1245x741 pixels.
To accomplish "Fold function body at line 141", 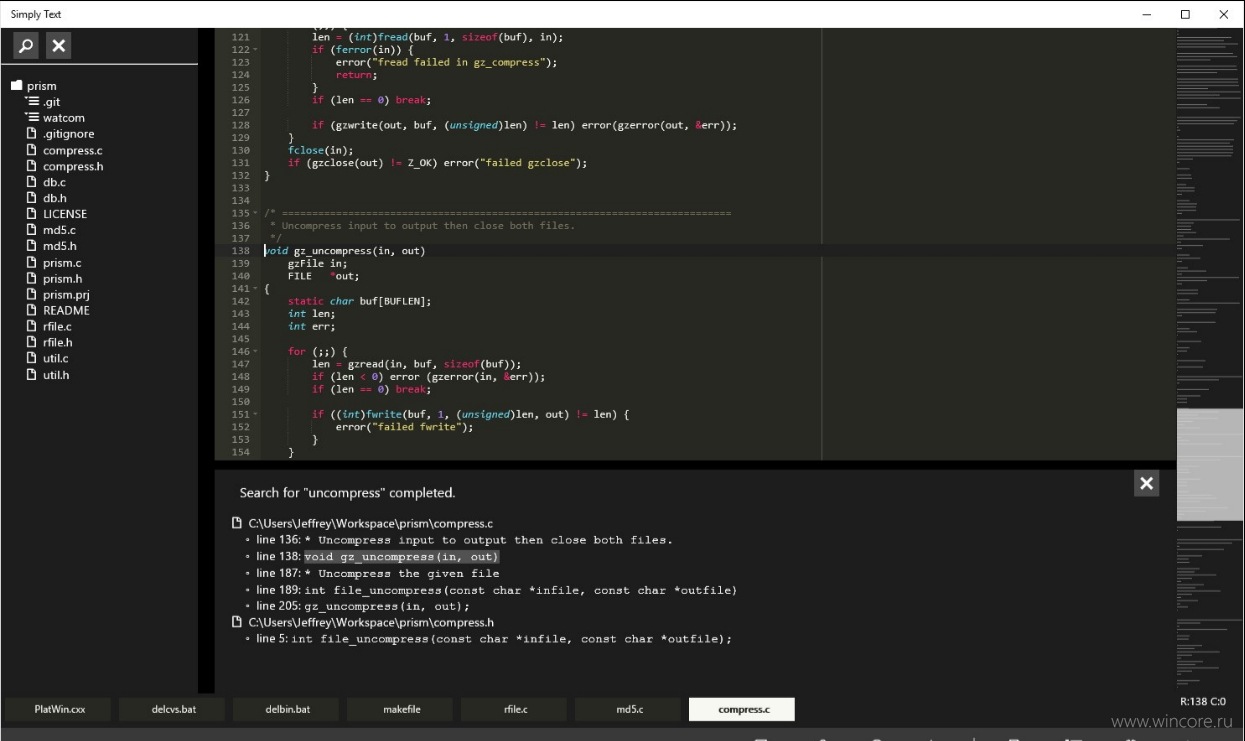I will click(x=255, y=289).
